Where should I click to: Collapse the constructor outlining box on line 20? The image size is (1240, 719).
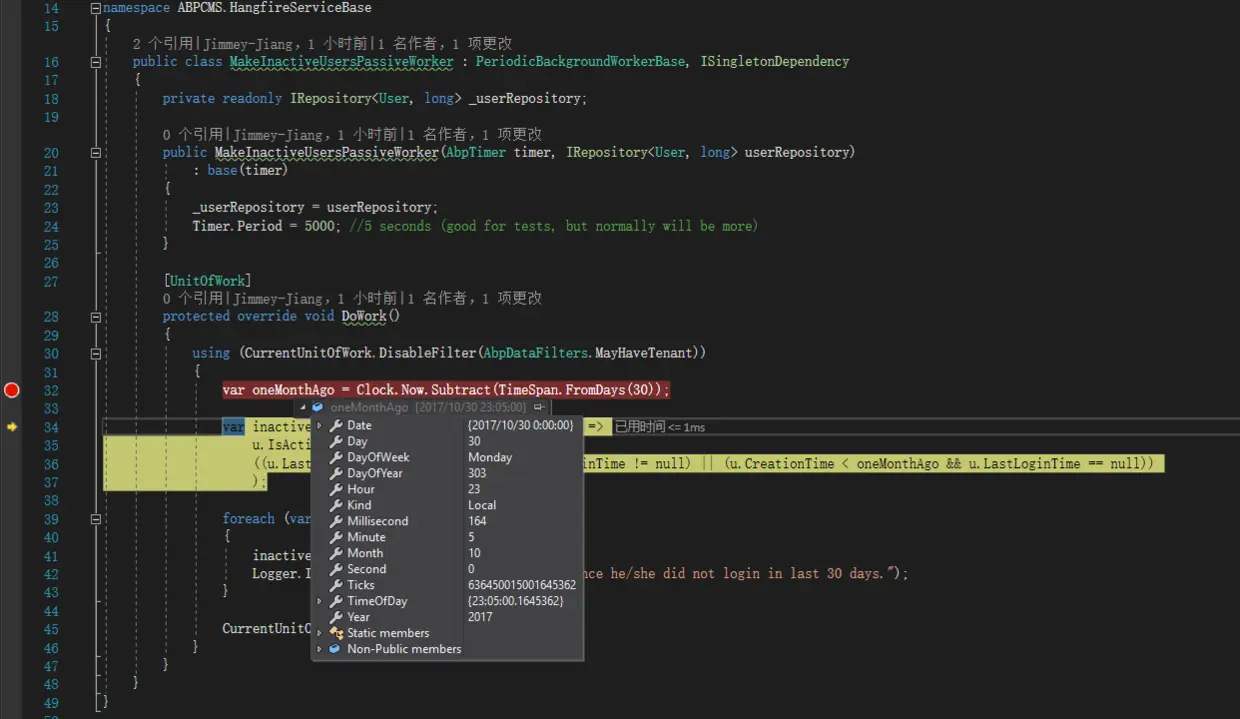click(96, 153)
